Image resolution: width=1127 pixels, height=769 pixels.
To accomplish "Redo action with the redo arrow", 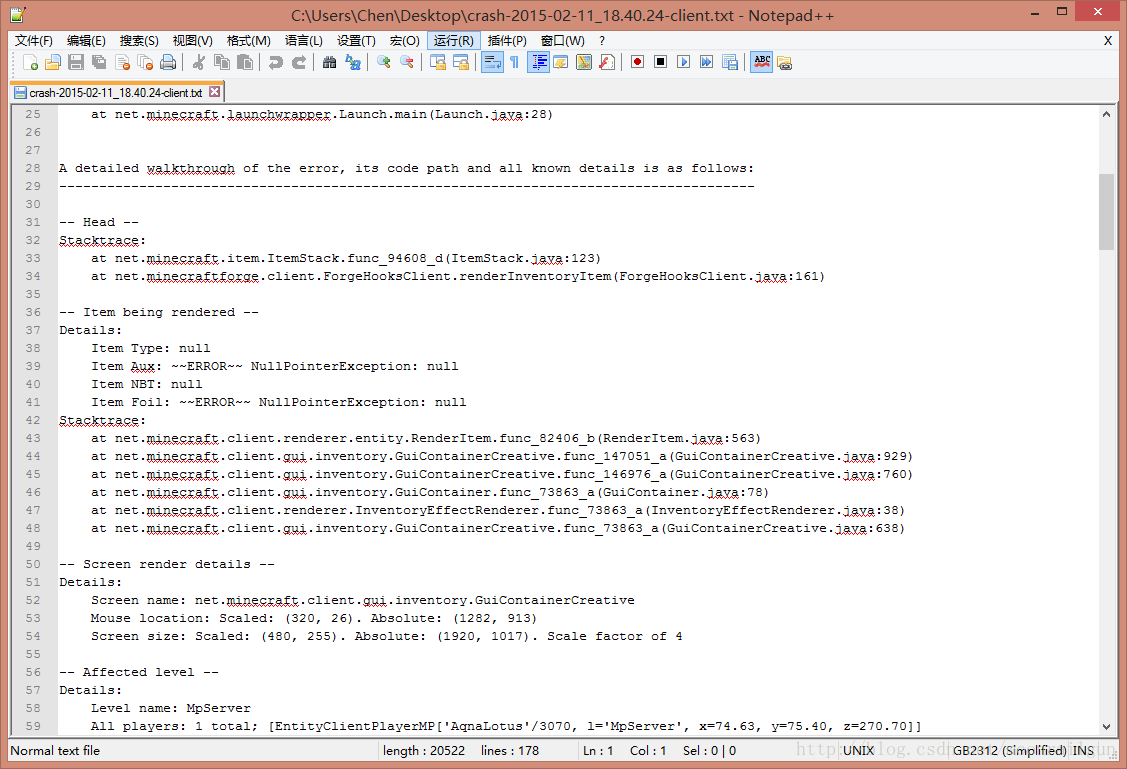I will [299, 63].
